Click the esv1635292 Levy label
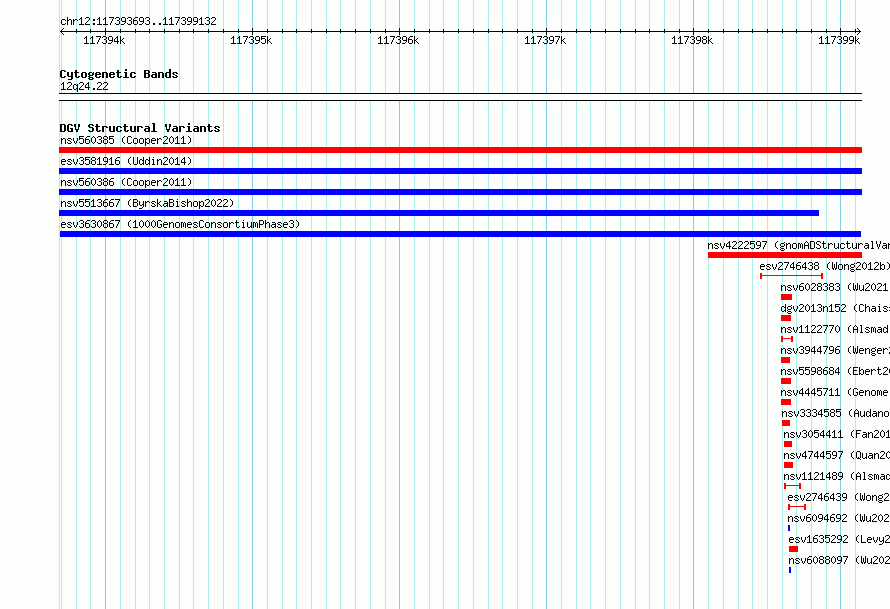 point(839,539)
